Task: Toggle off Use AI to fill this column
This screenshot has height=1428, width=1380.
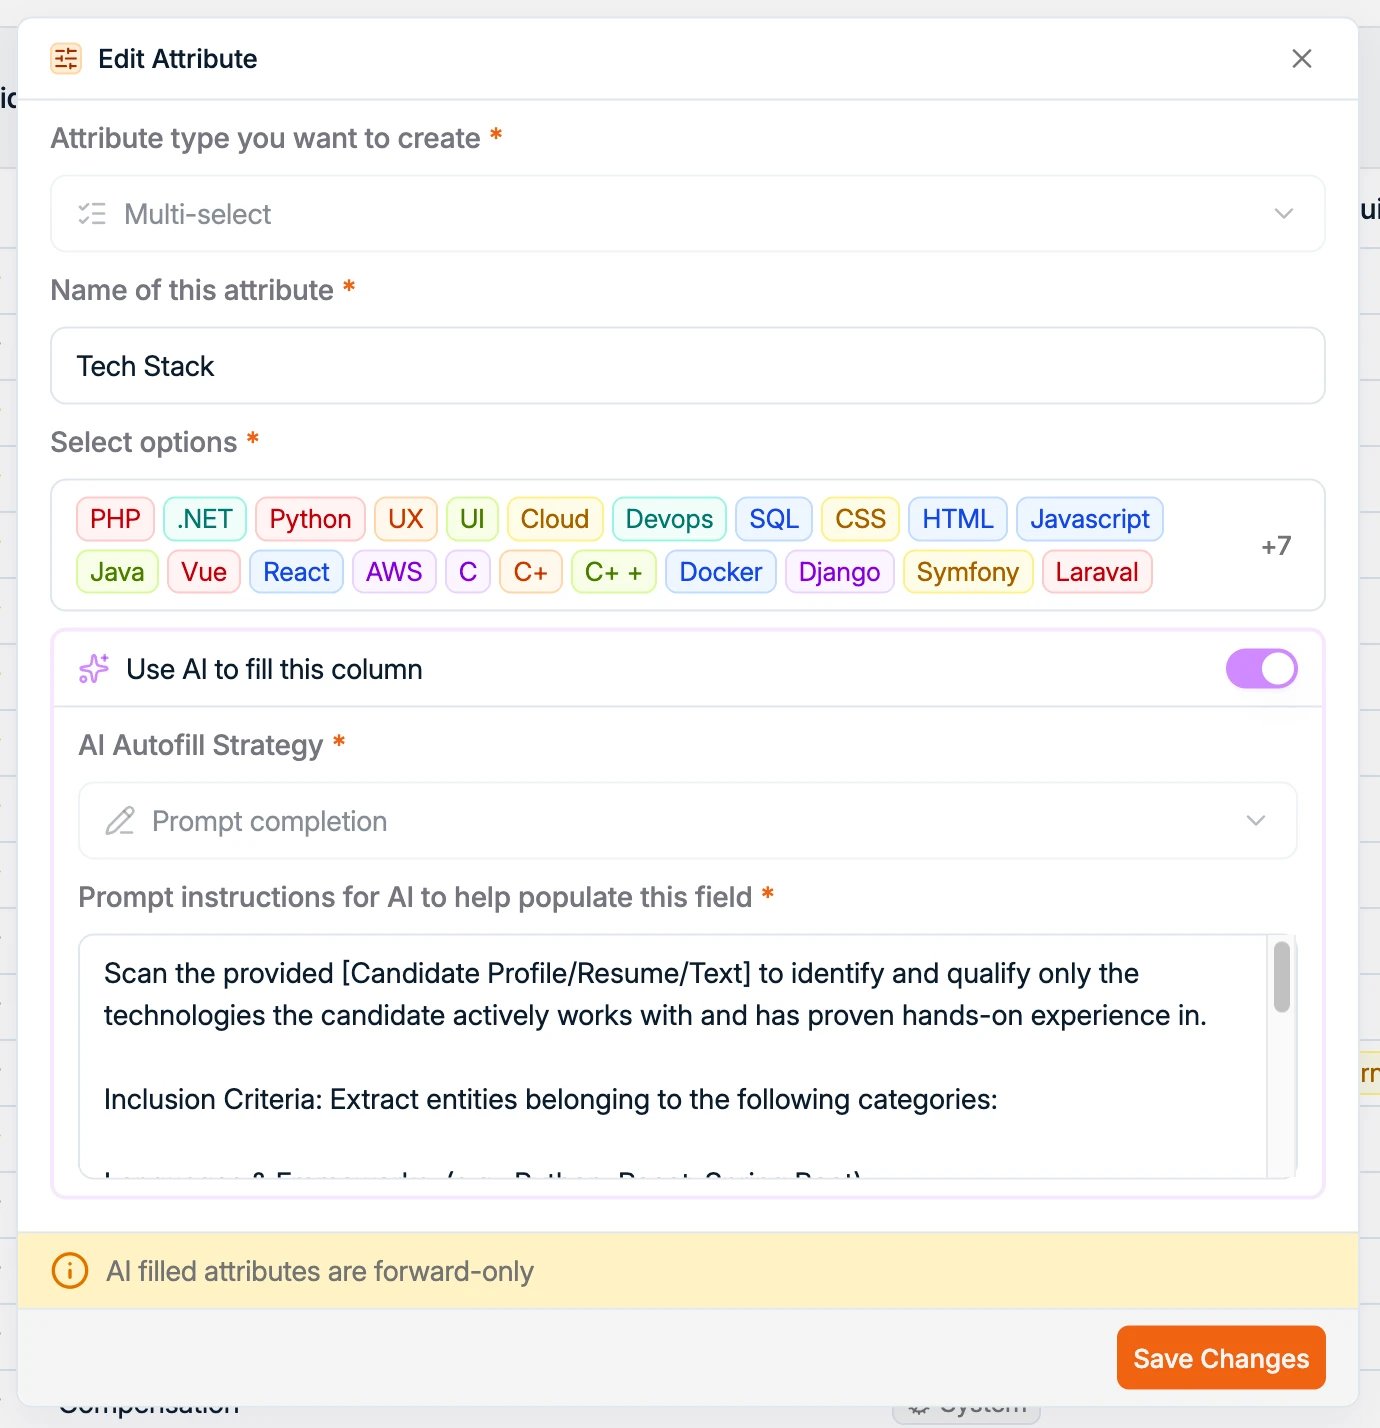Action: (x=1261, y=669)
